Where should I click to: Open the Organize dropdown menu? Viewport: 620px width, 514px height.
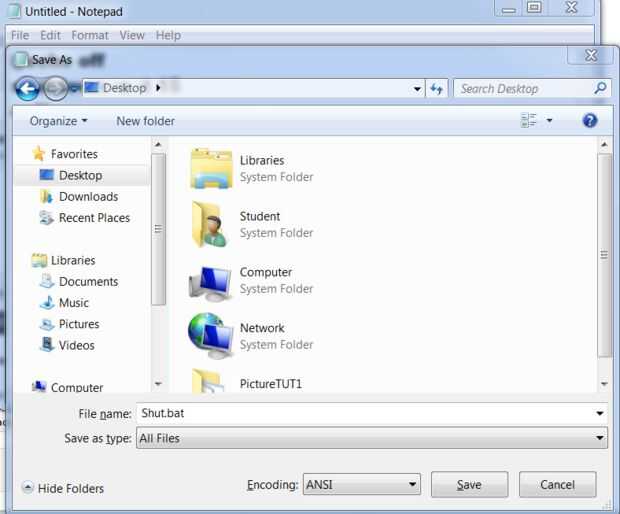point(59,121)
